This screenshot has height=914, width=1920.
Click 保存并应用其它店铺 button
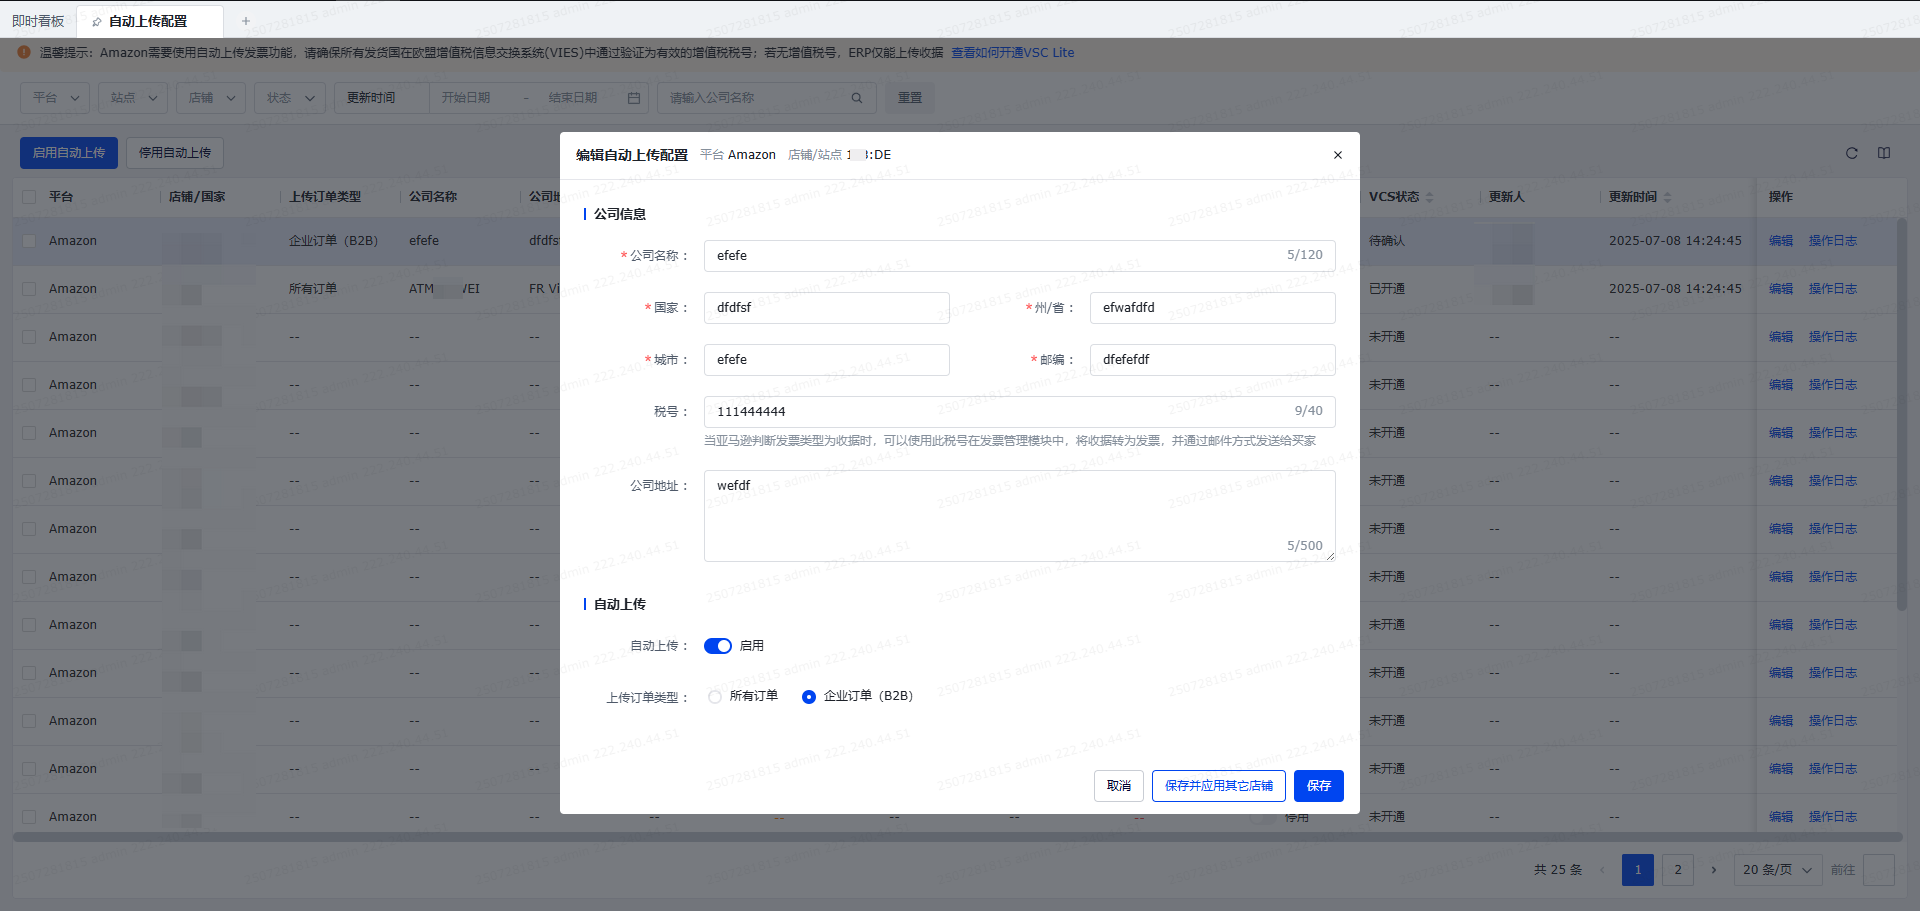(1218, 786)
